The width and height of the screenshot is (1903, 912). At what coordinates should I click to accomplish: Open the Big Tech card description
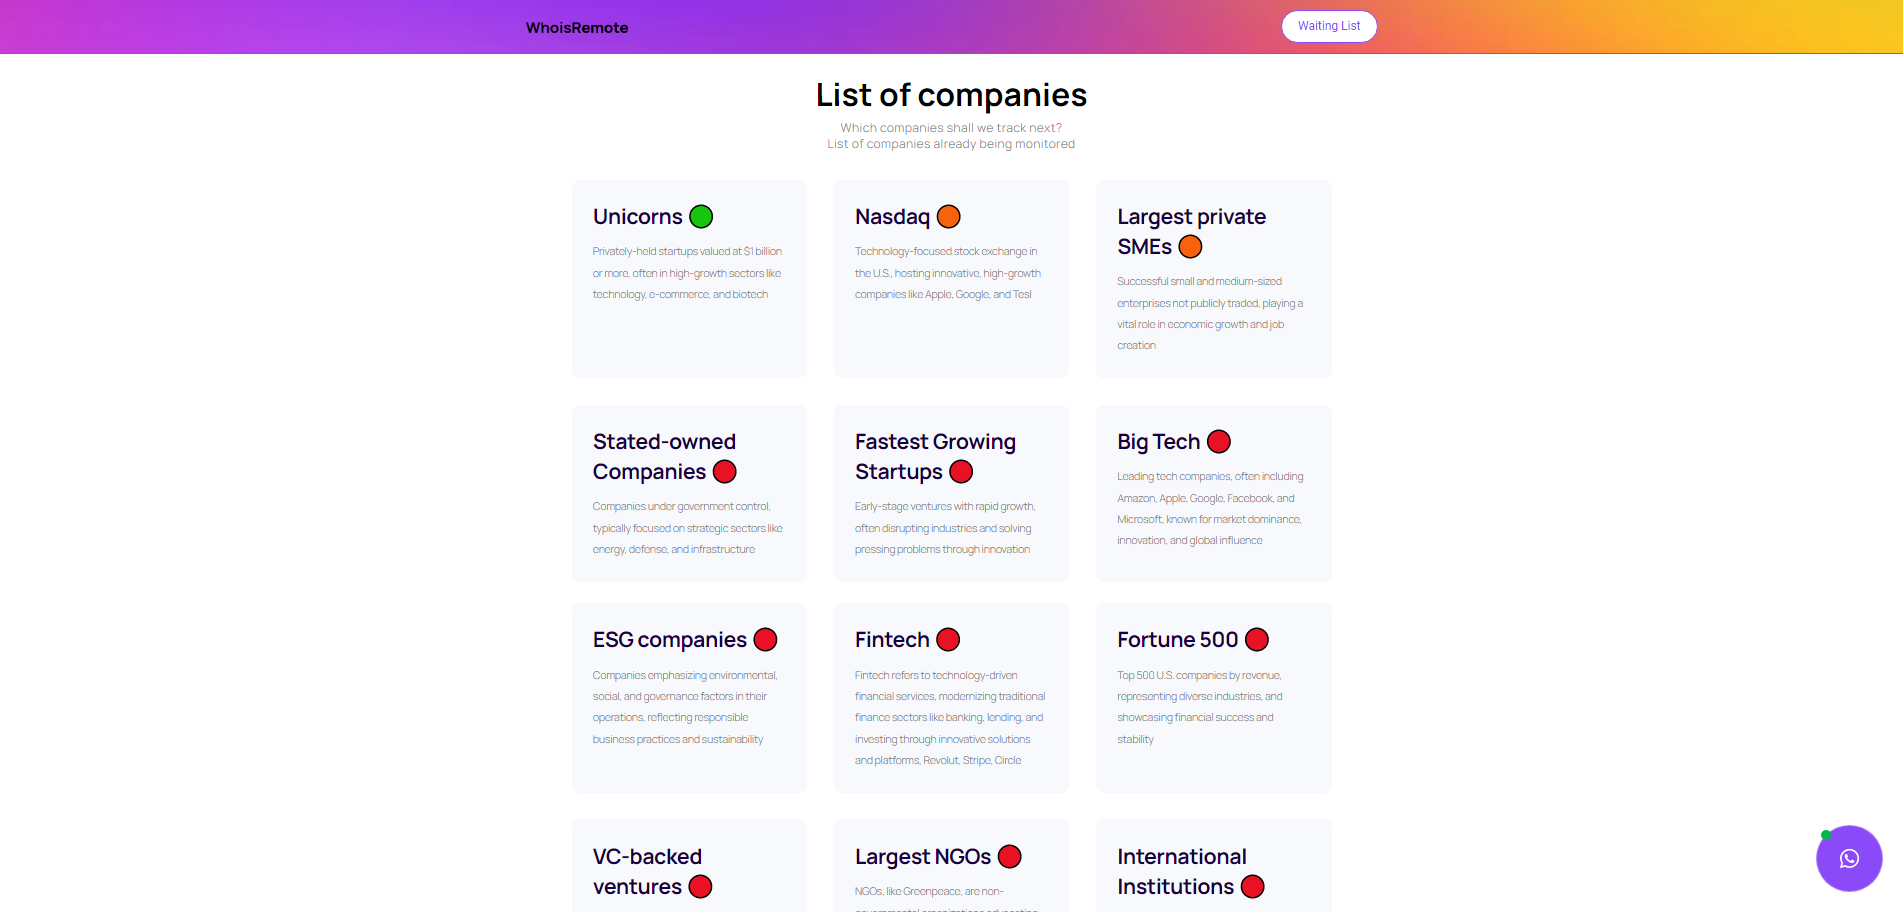pos(1210,508)
